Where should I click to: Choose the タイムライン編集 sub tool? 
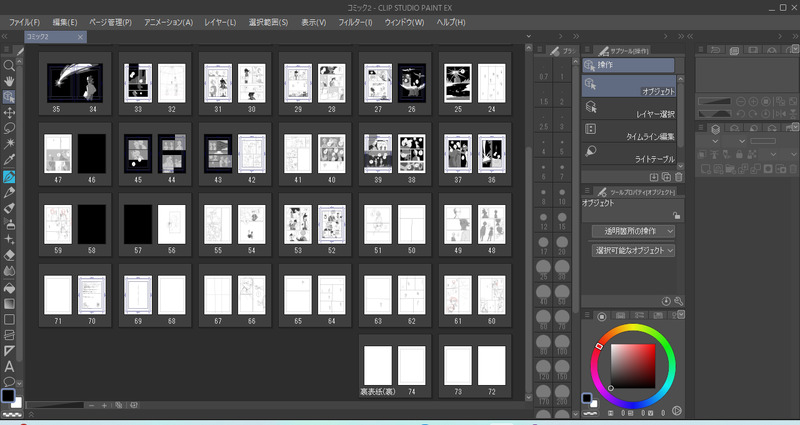(x=629, y=131)
